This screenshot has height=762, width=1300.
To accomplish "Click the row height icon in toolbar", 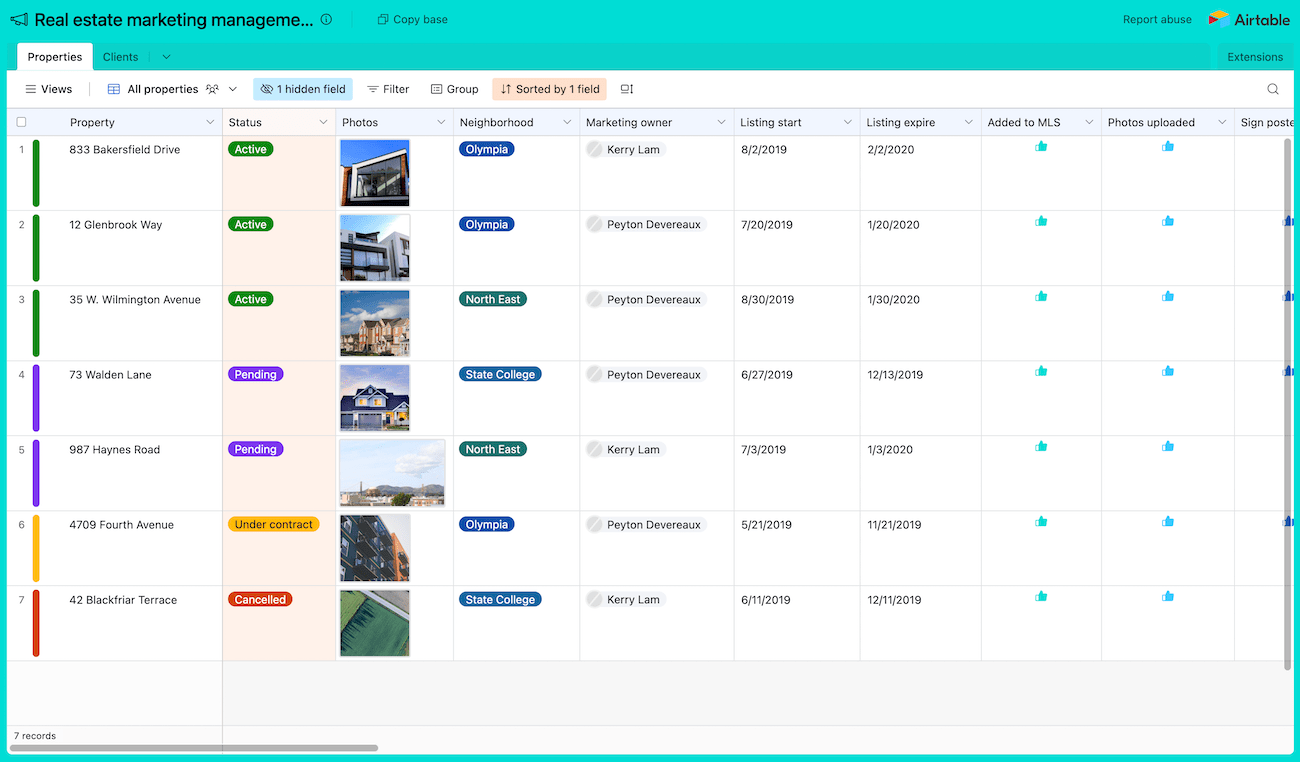I will (627, 89).
